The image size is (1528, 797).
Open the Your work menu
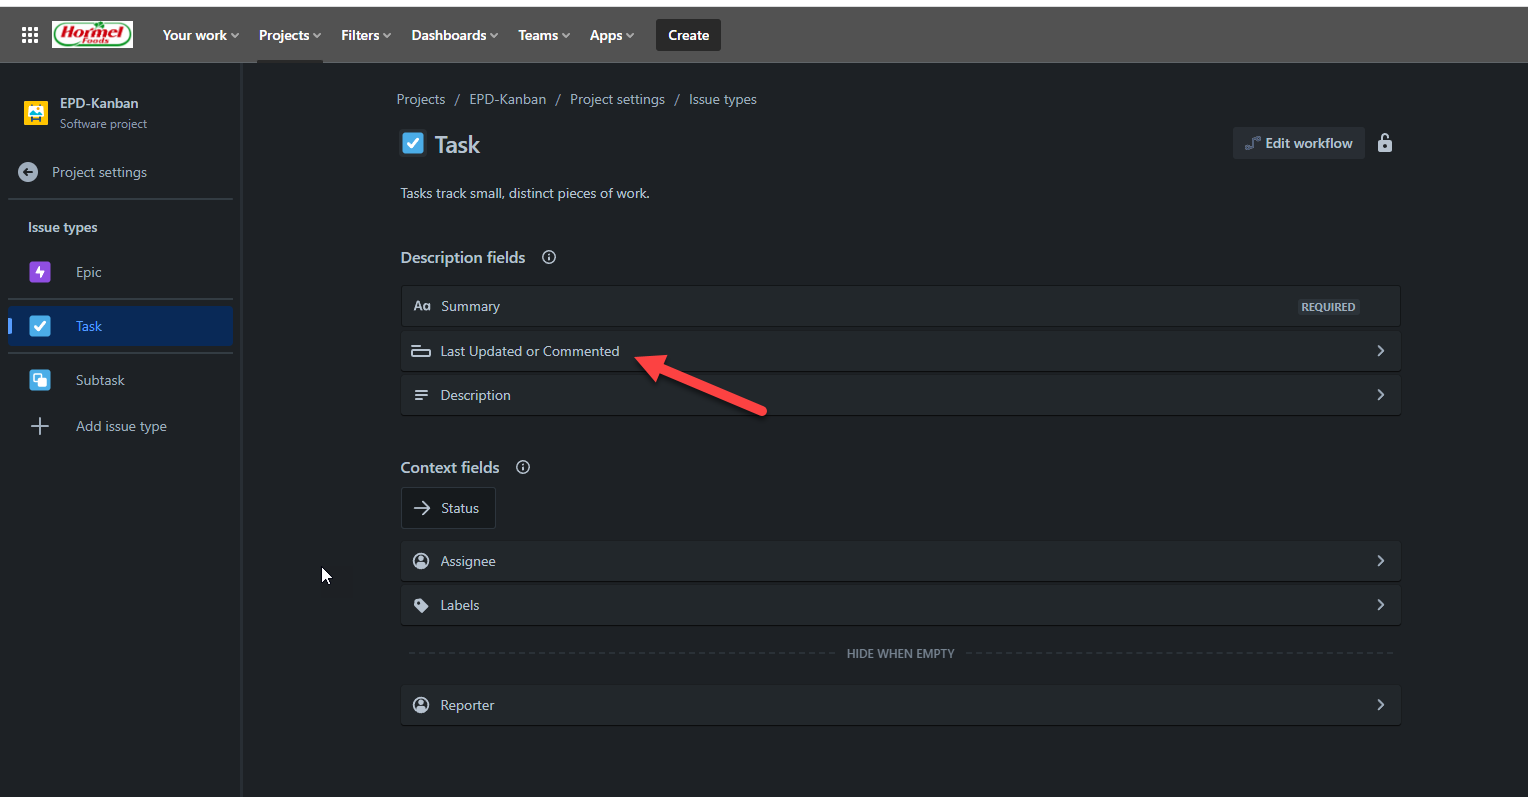[x=201, y=35]
